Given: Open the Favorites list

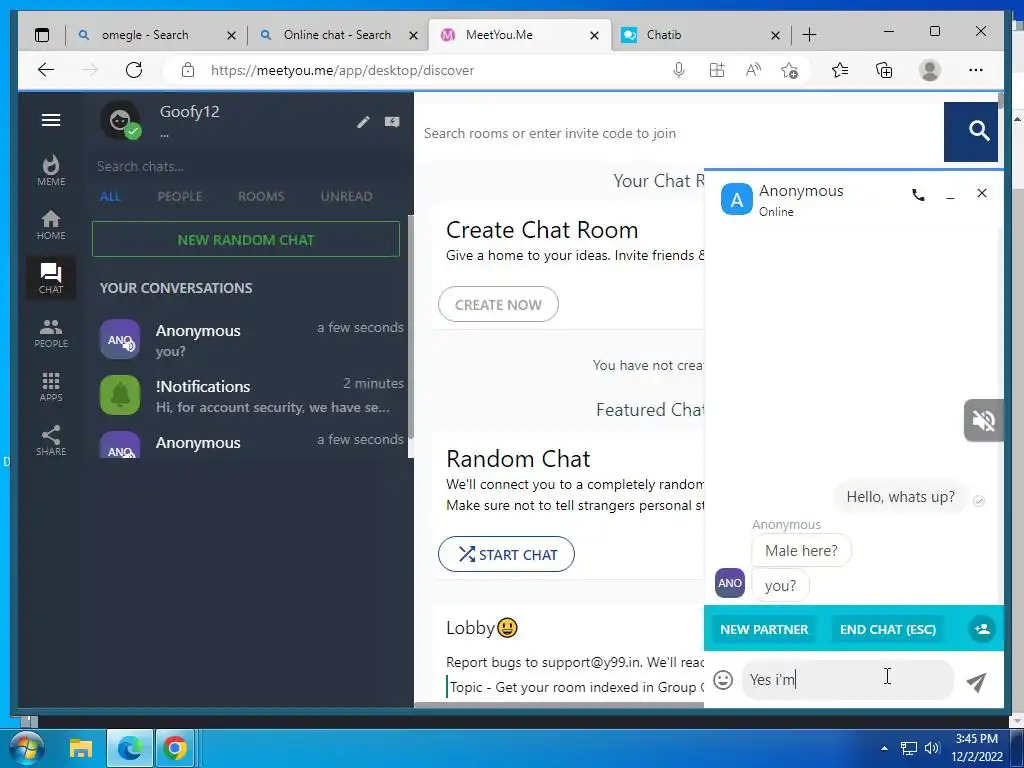Looking at the screenshot, I should click(x=840, y=70).
